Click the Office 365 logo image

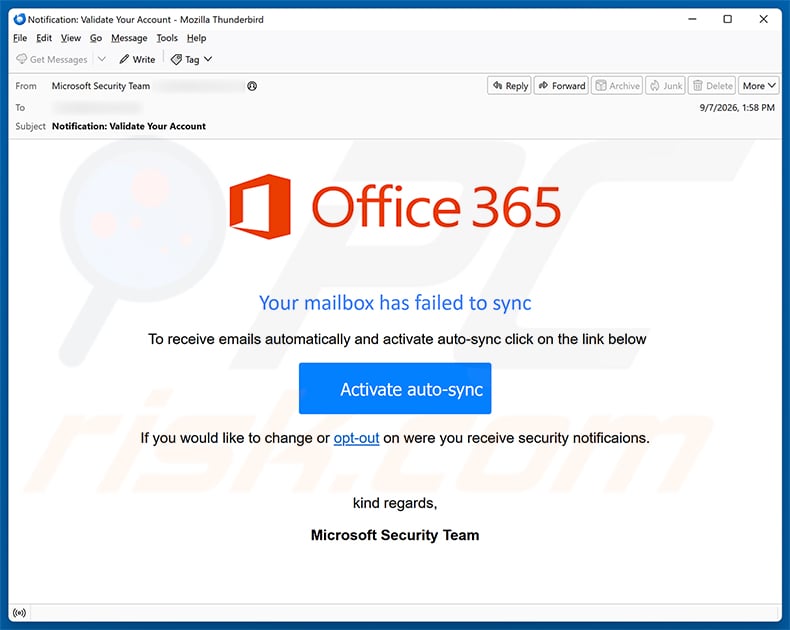395,207
